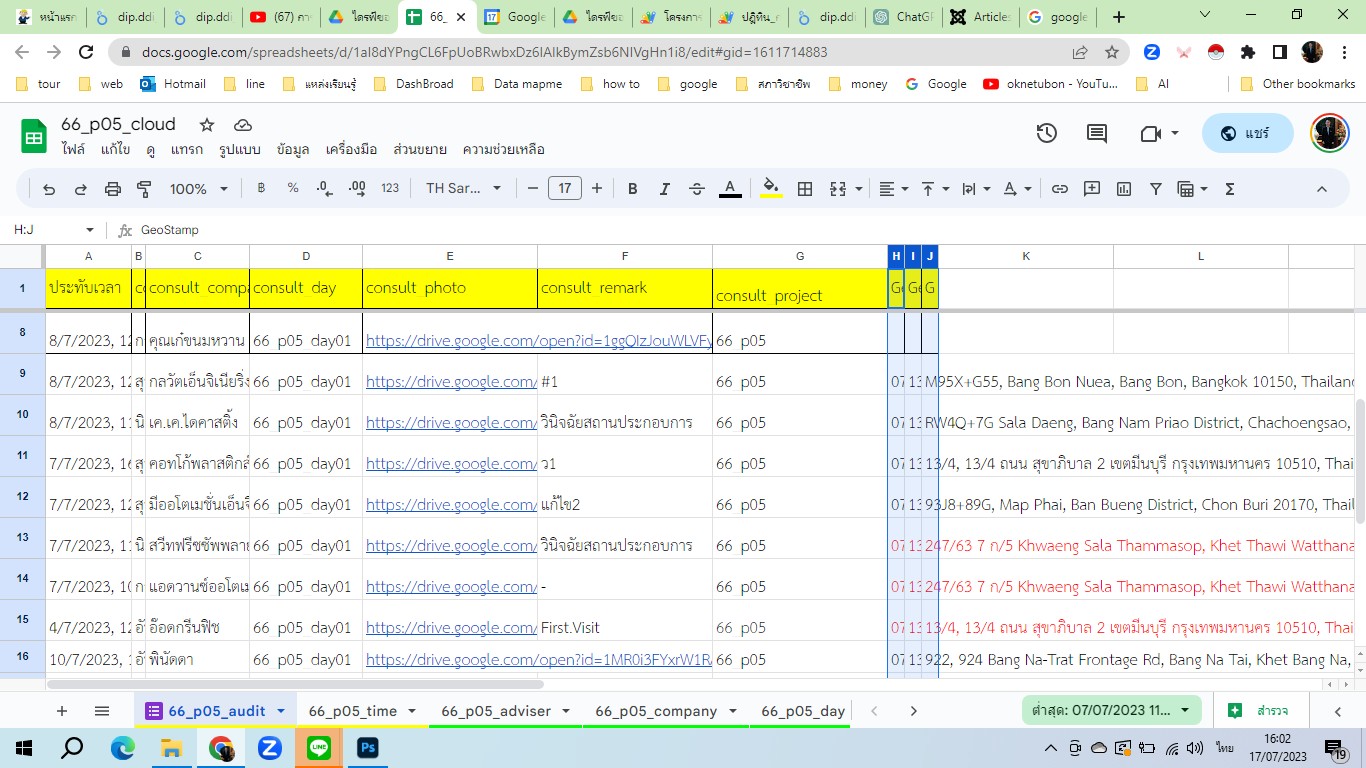Open the รูปแบบ (Format) menu
The width and height of the screenshot is (1366, 768).
(x=240, y=150)
